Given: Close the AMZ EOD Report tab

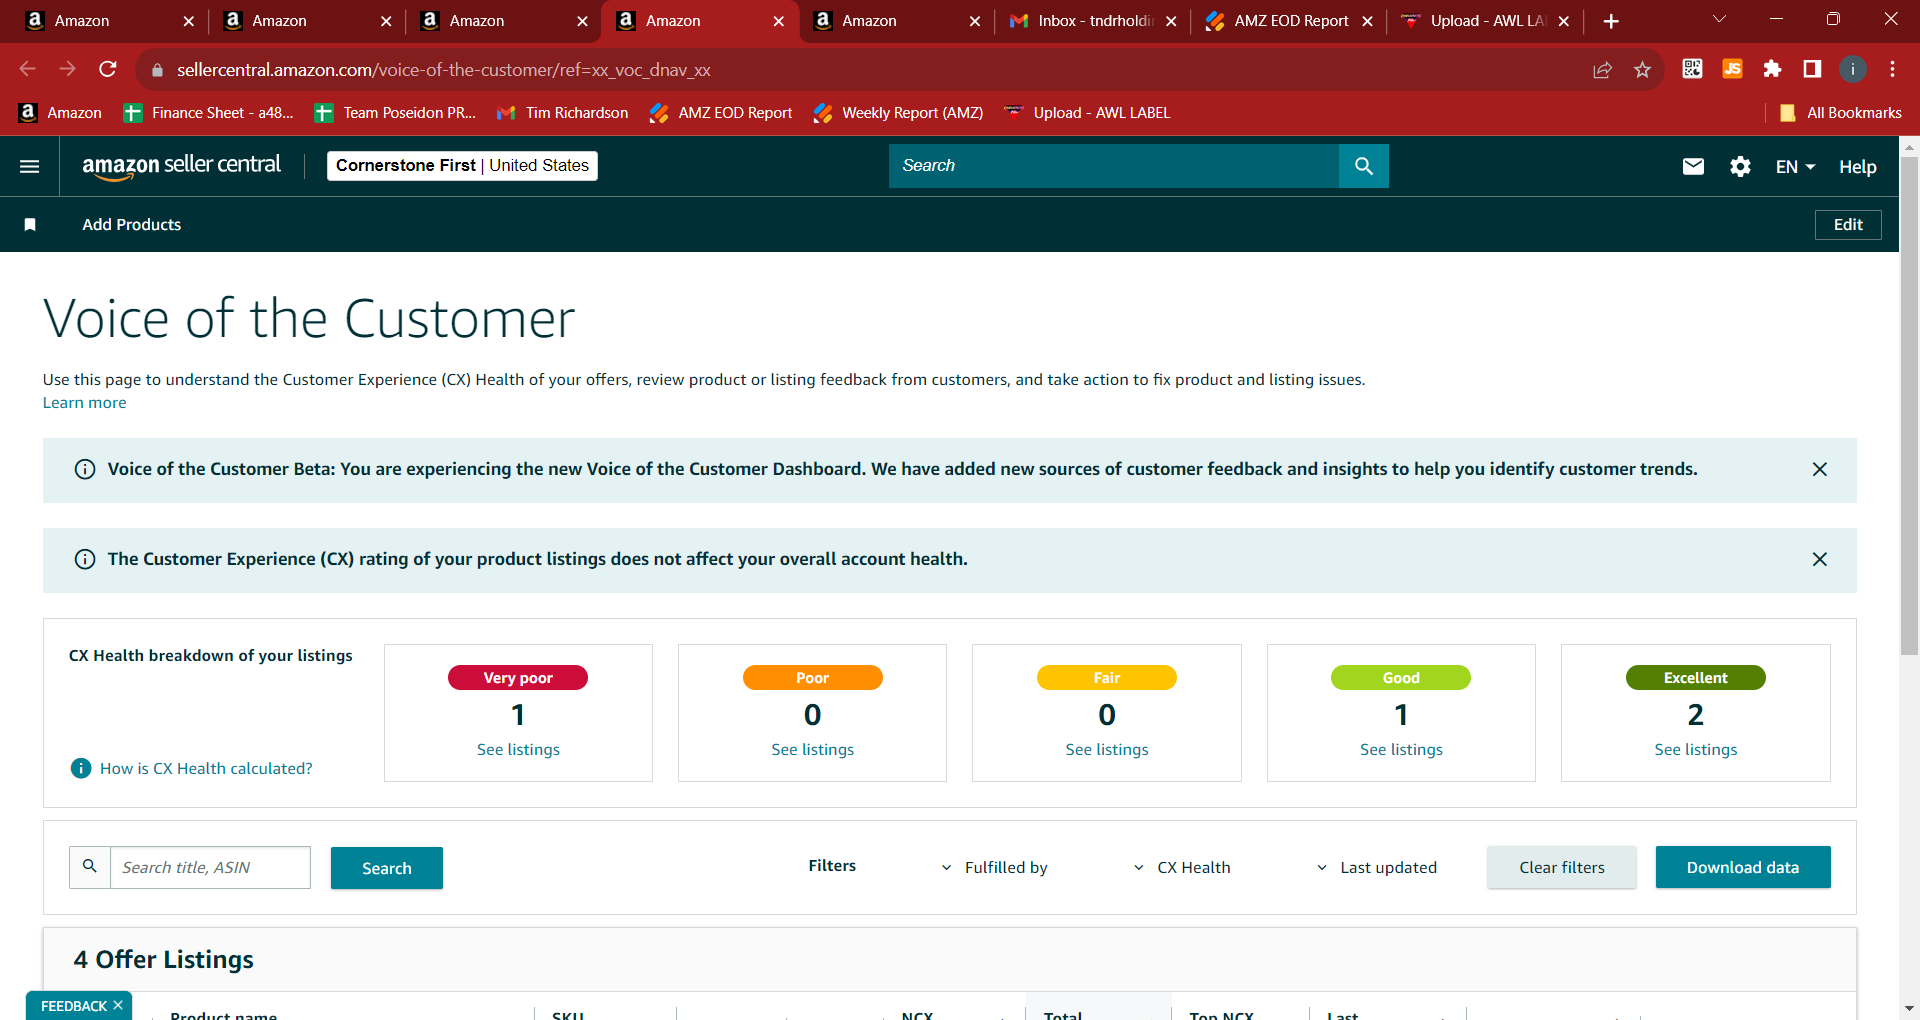Looking at the screenshot, I should (x=1367, y=21).
